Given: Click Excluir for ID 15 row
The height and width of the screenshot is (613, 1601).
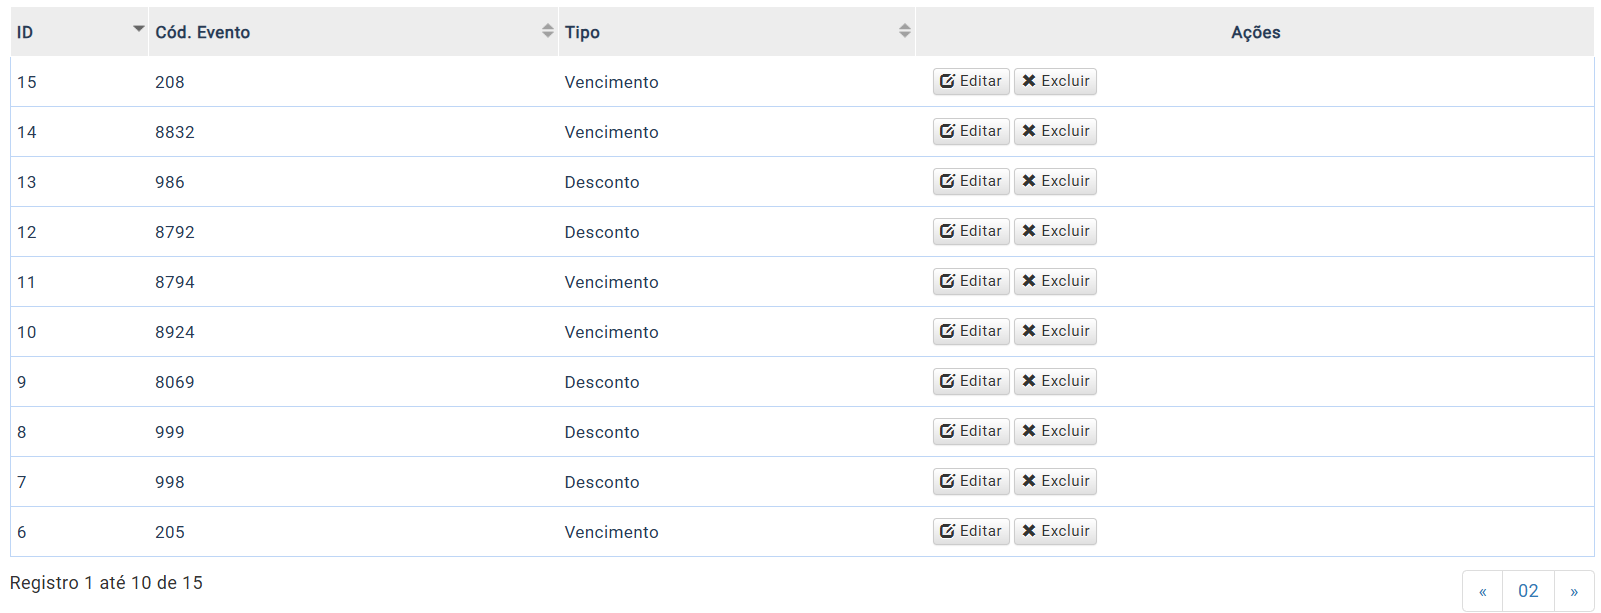Looking at the screenshot, I should [x=1055, y=81].
